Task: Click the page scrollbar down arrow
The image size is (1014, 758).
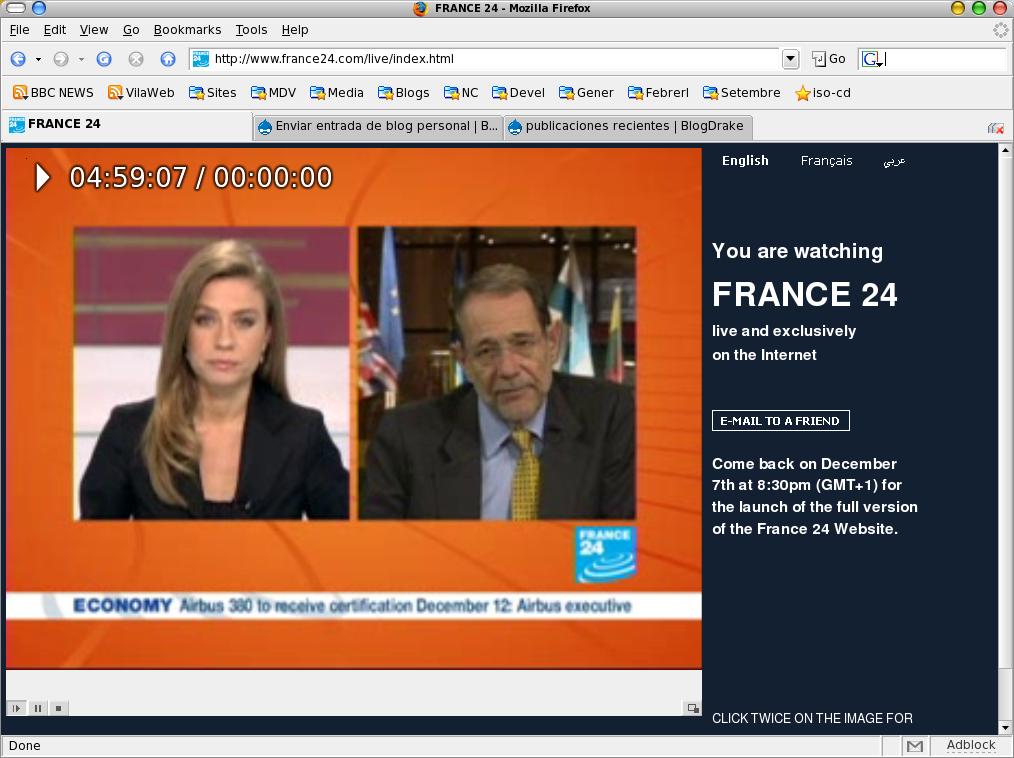Action: click(x=1005, y=728)
